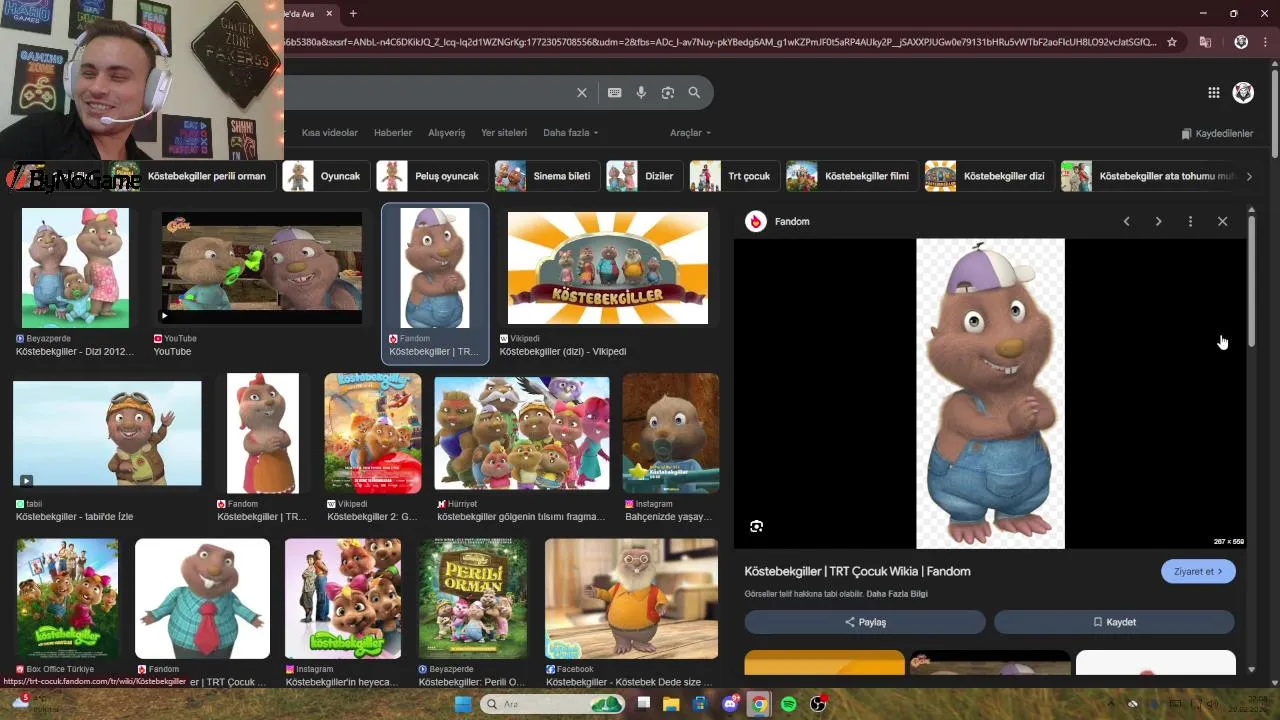
Task: Switch to Haberler tab
Action: click(x=393, y=133)
